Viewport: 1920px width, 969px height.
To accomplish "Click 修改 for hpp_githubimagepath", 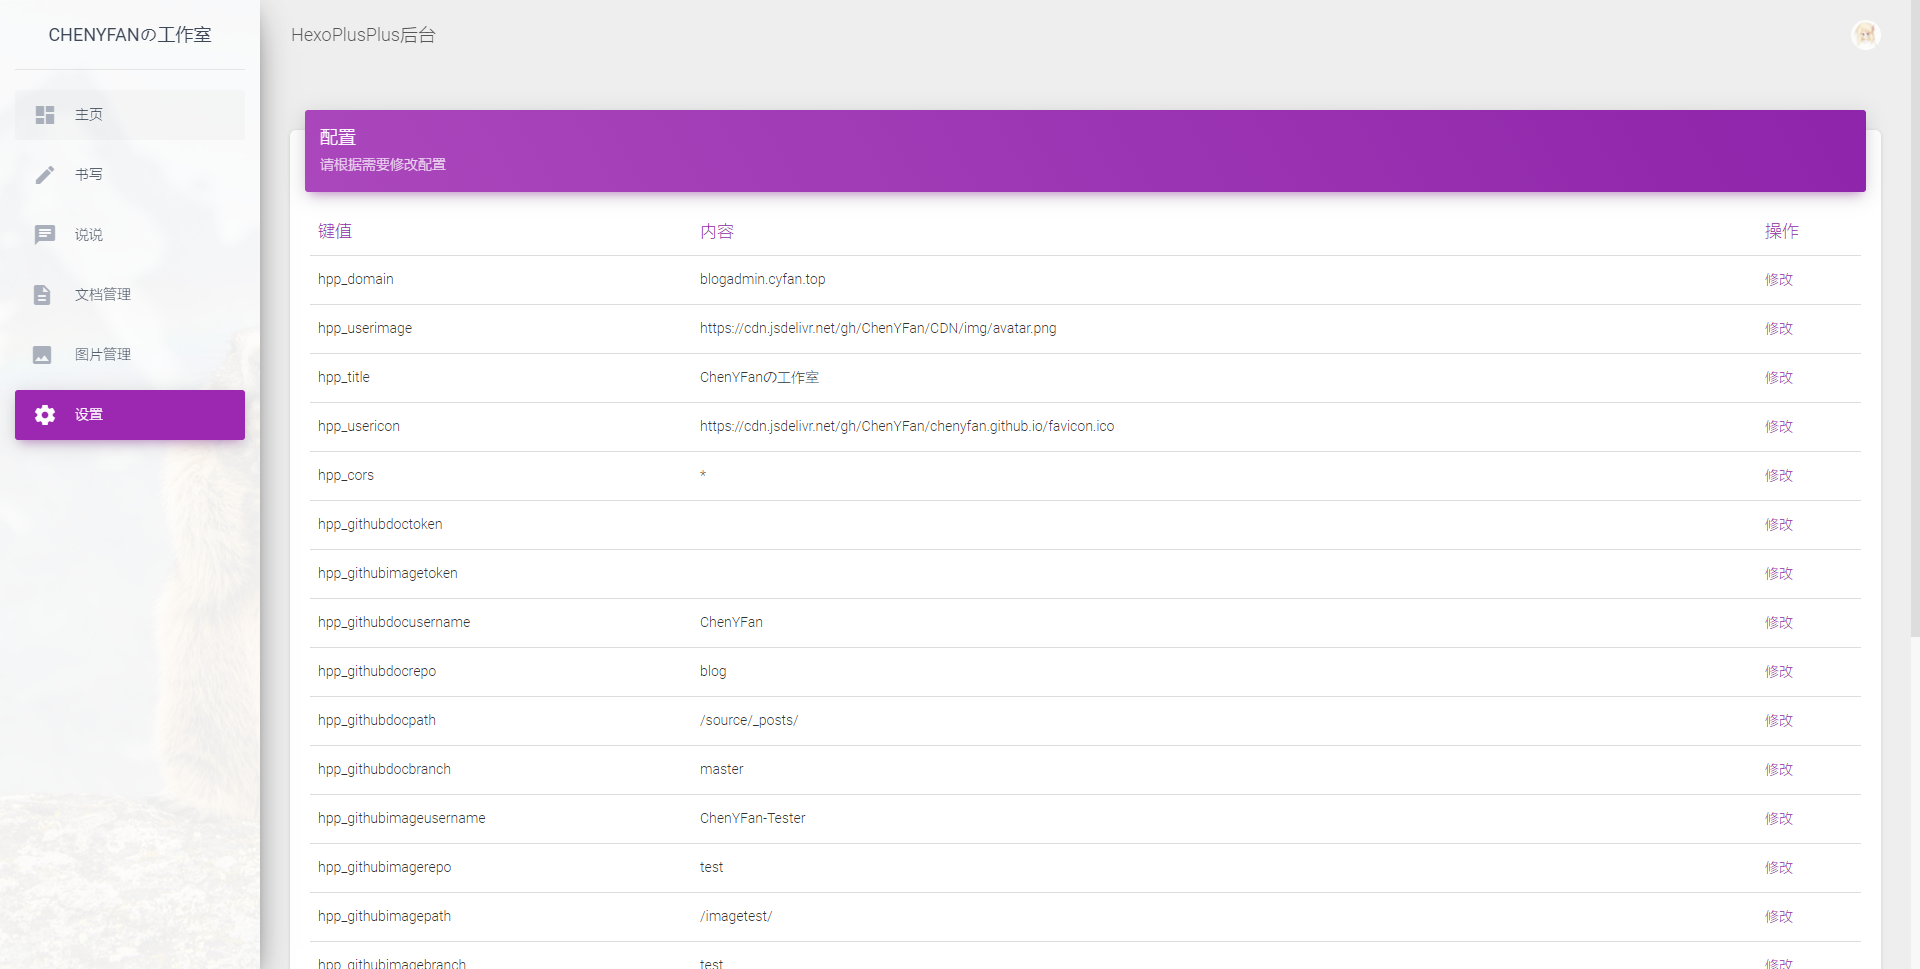I will [x=1778, y=917].
